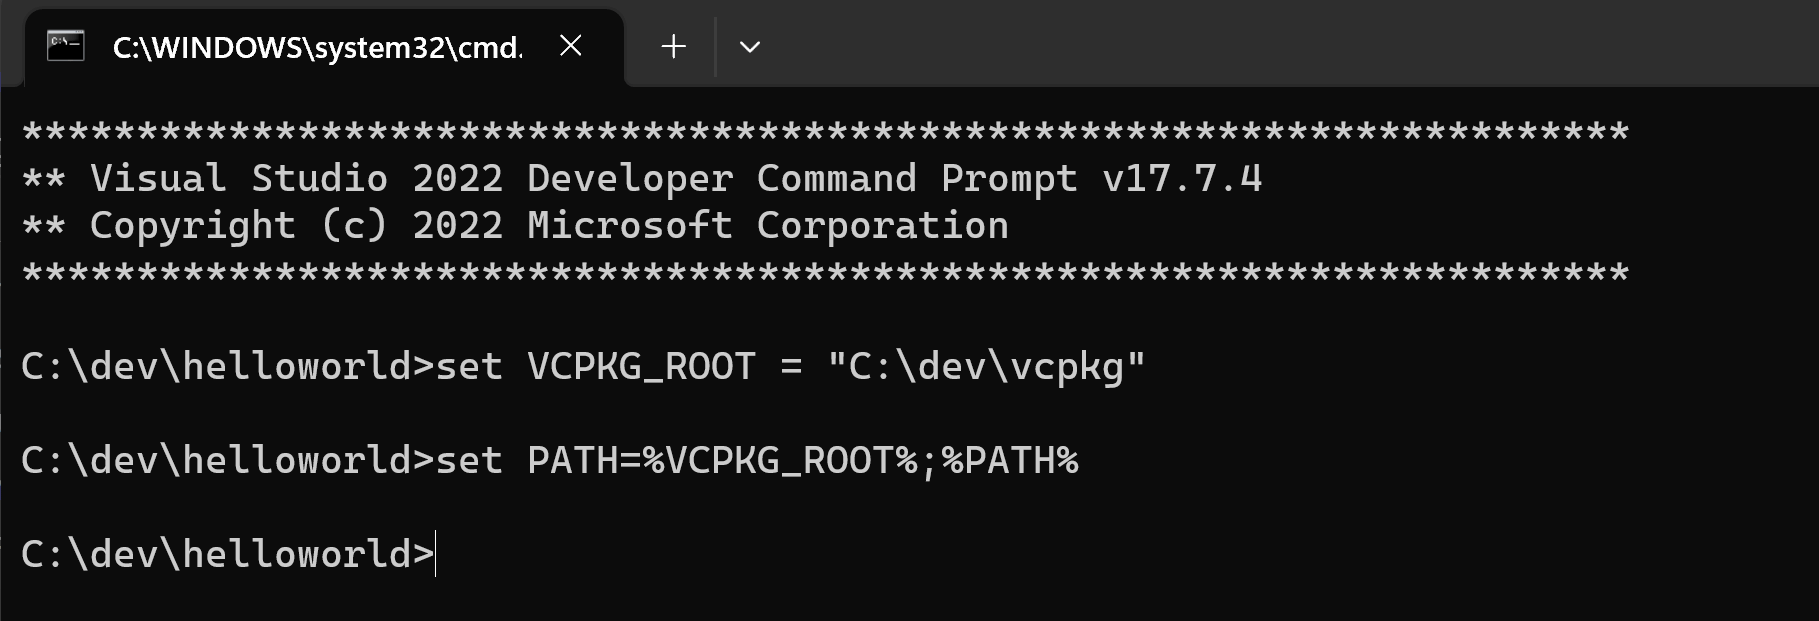Open the terminal profiles dropdown chevron

pyautogui.click(x=749, y=46)
